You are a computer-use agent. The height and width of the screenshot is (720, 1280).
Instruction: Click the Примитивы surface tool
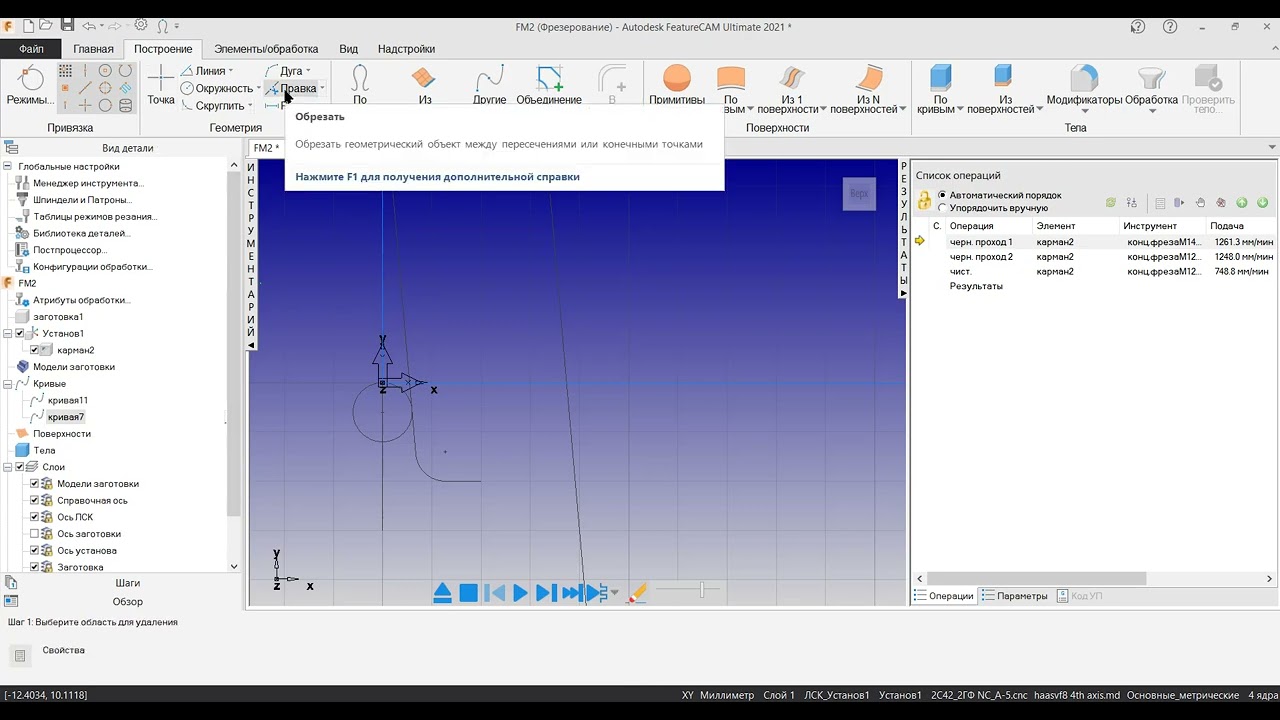pyautogui.click(x=677, y=85)
